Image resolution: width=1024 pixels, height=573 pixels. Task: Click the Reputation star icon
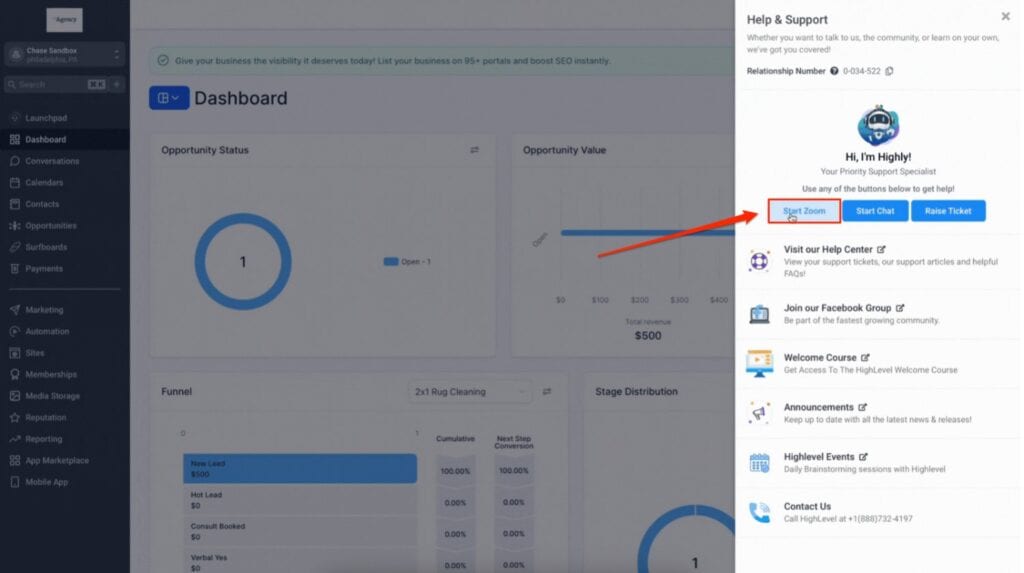[x=14, y=418]
